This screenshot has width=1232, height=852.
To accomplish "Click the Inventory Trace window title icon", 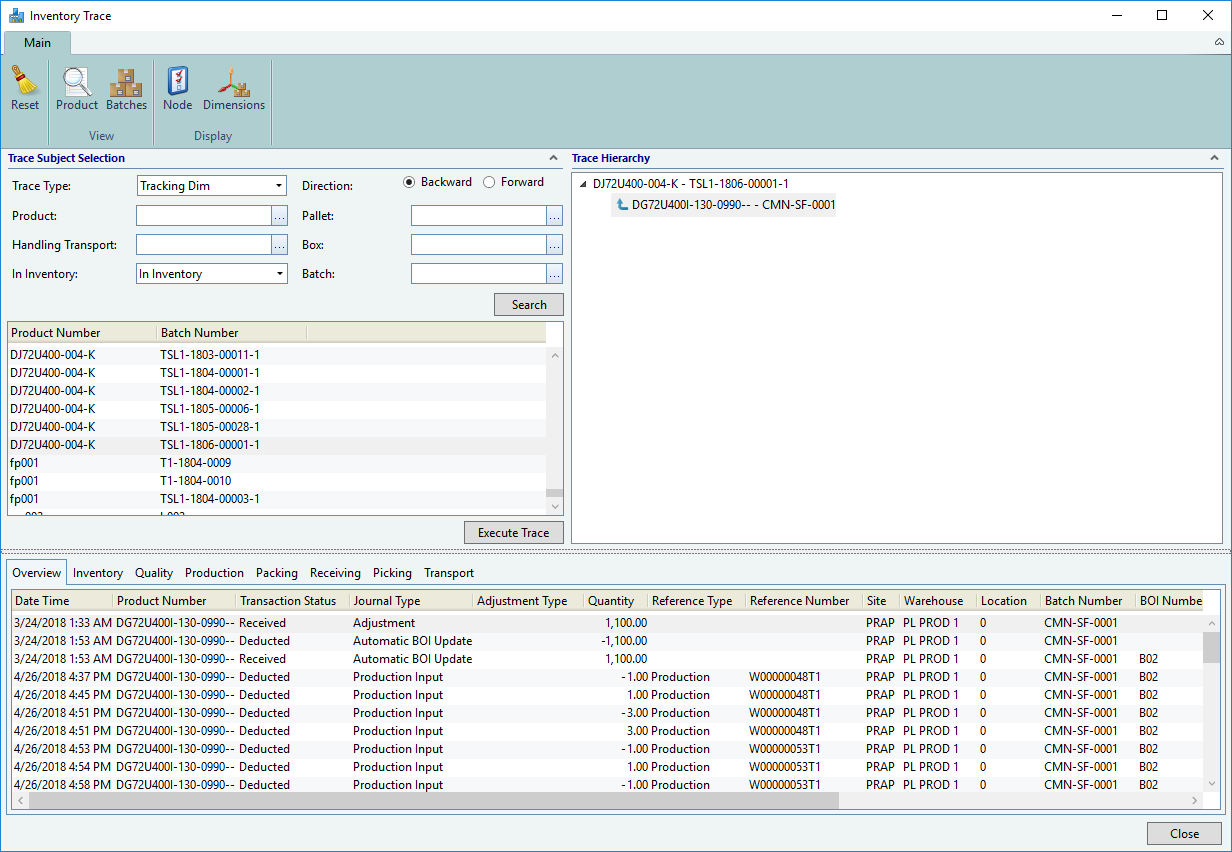I will click(x=16, y=15).
